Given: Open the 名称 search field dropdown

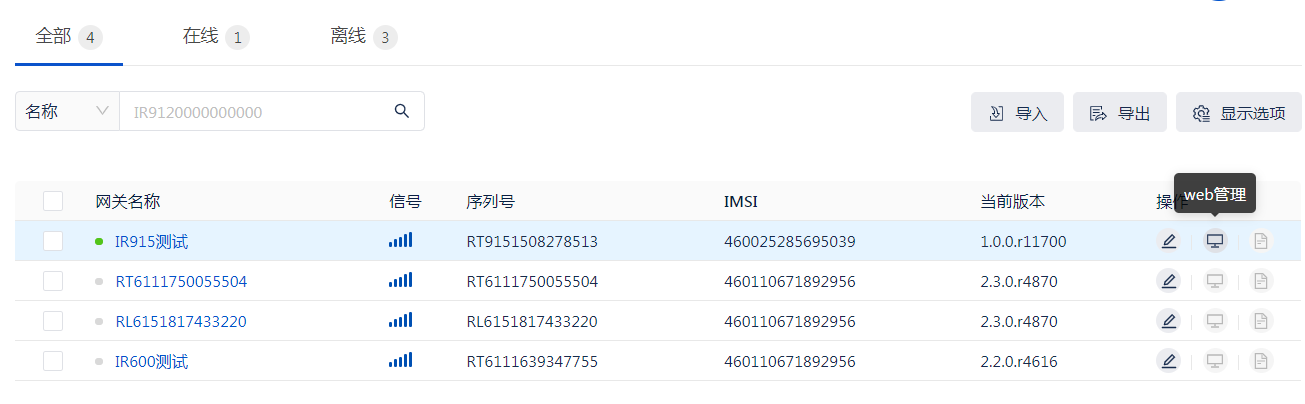Looking at the screenshot, I should tap(67, 111).
